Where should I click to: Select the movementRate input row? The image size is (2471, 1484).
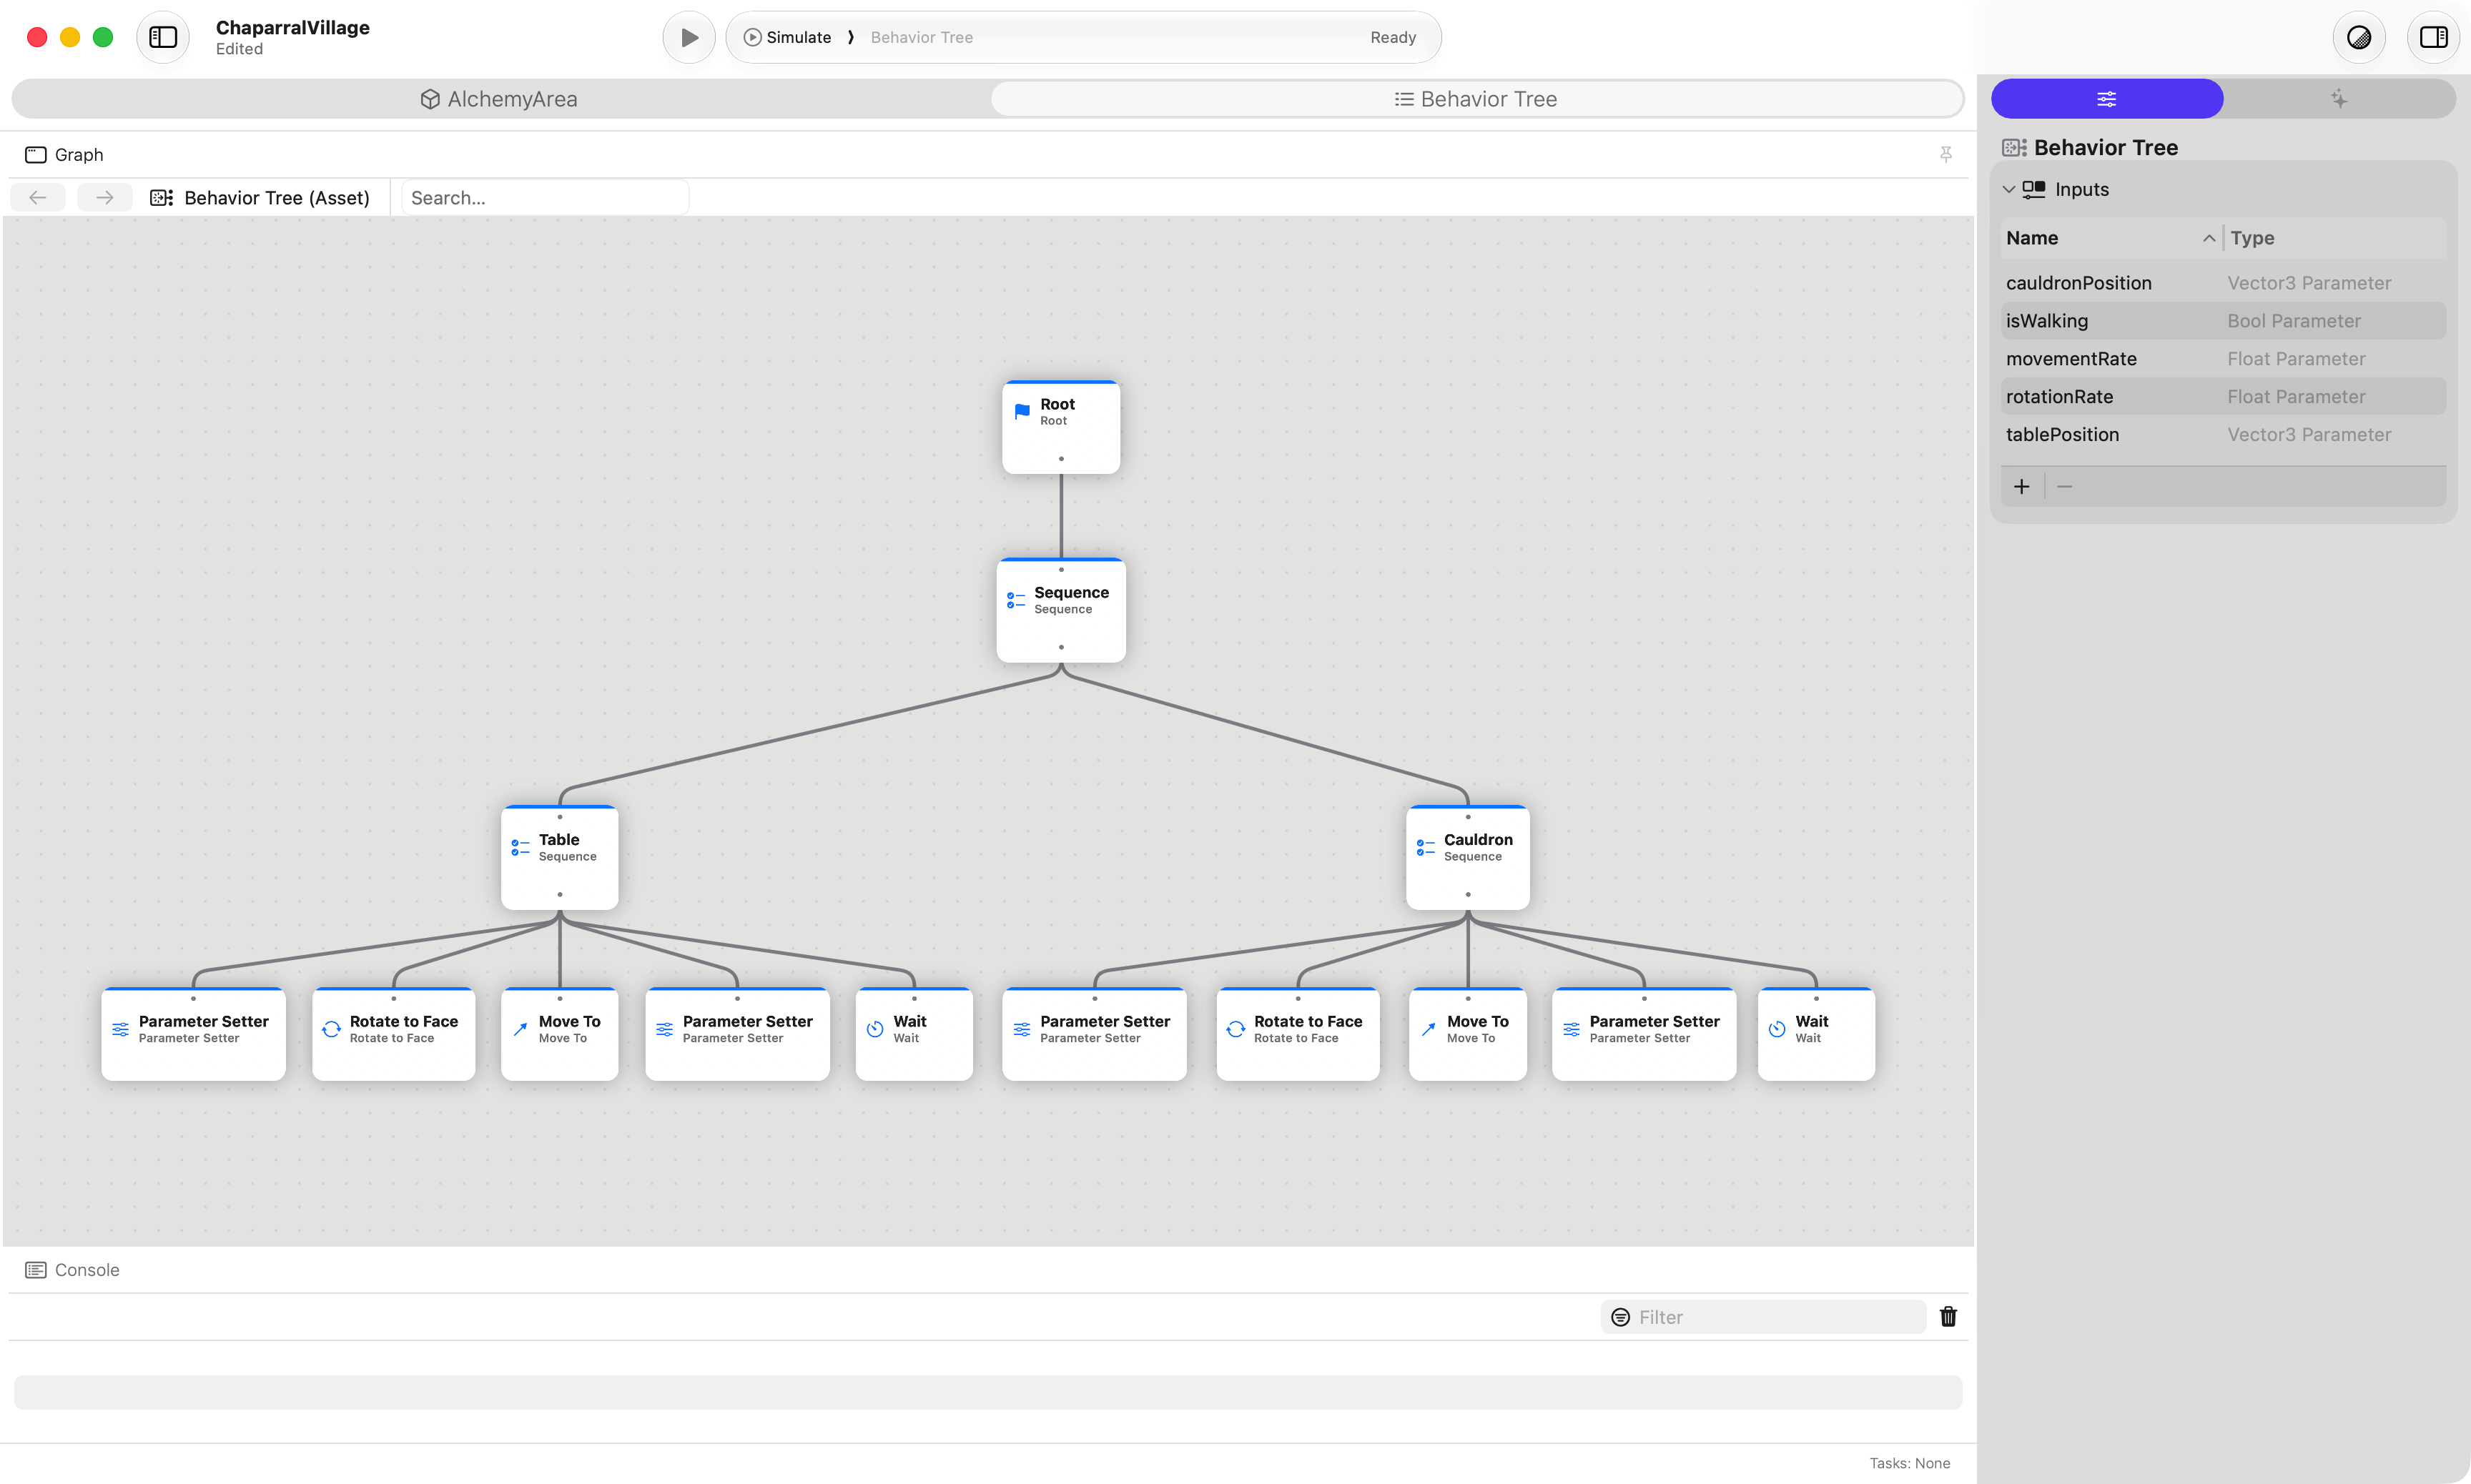tap(2224, 359)
